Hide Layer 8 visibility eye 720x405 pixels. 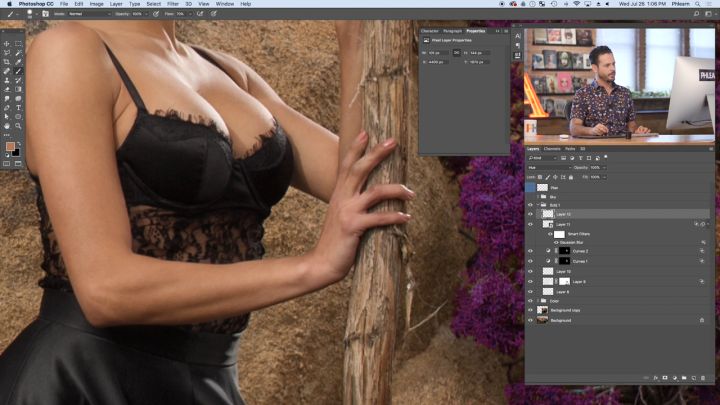point(530,292)
